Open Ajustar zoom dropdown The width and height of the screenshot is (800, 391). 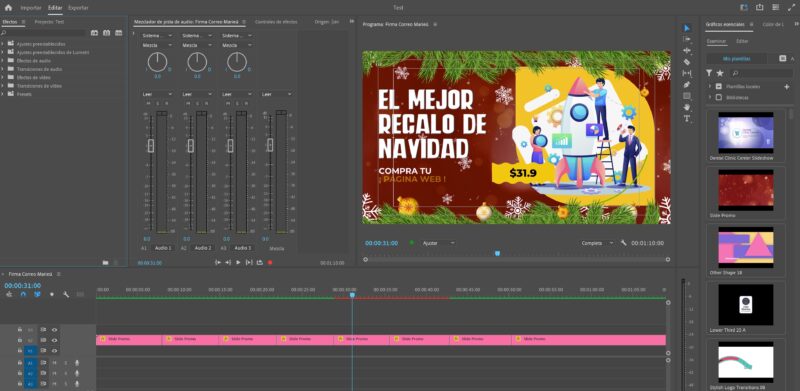(x=438, y=243)
